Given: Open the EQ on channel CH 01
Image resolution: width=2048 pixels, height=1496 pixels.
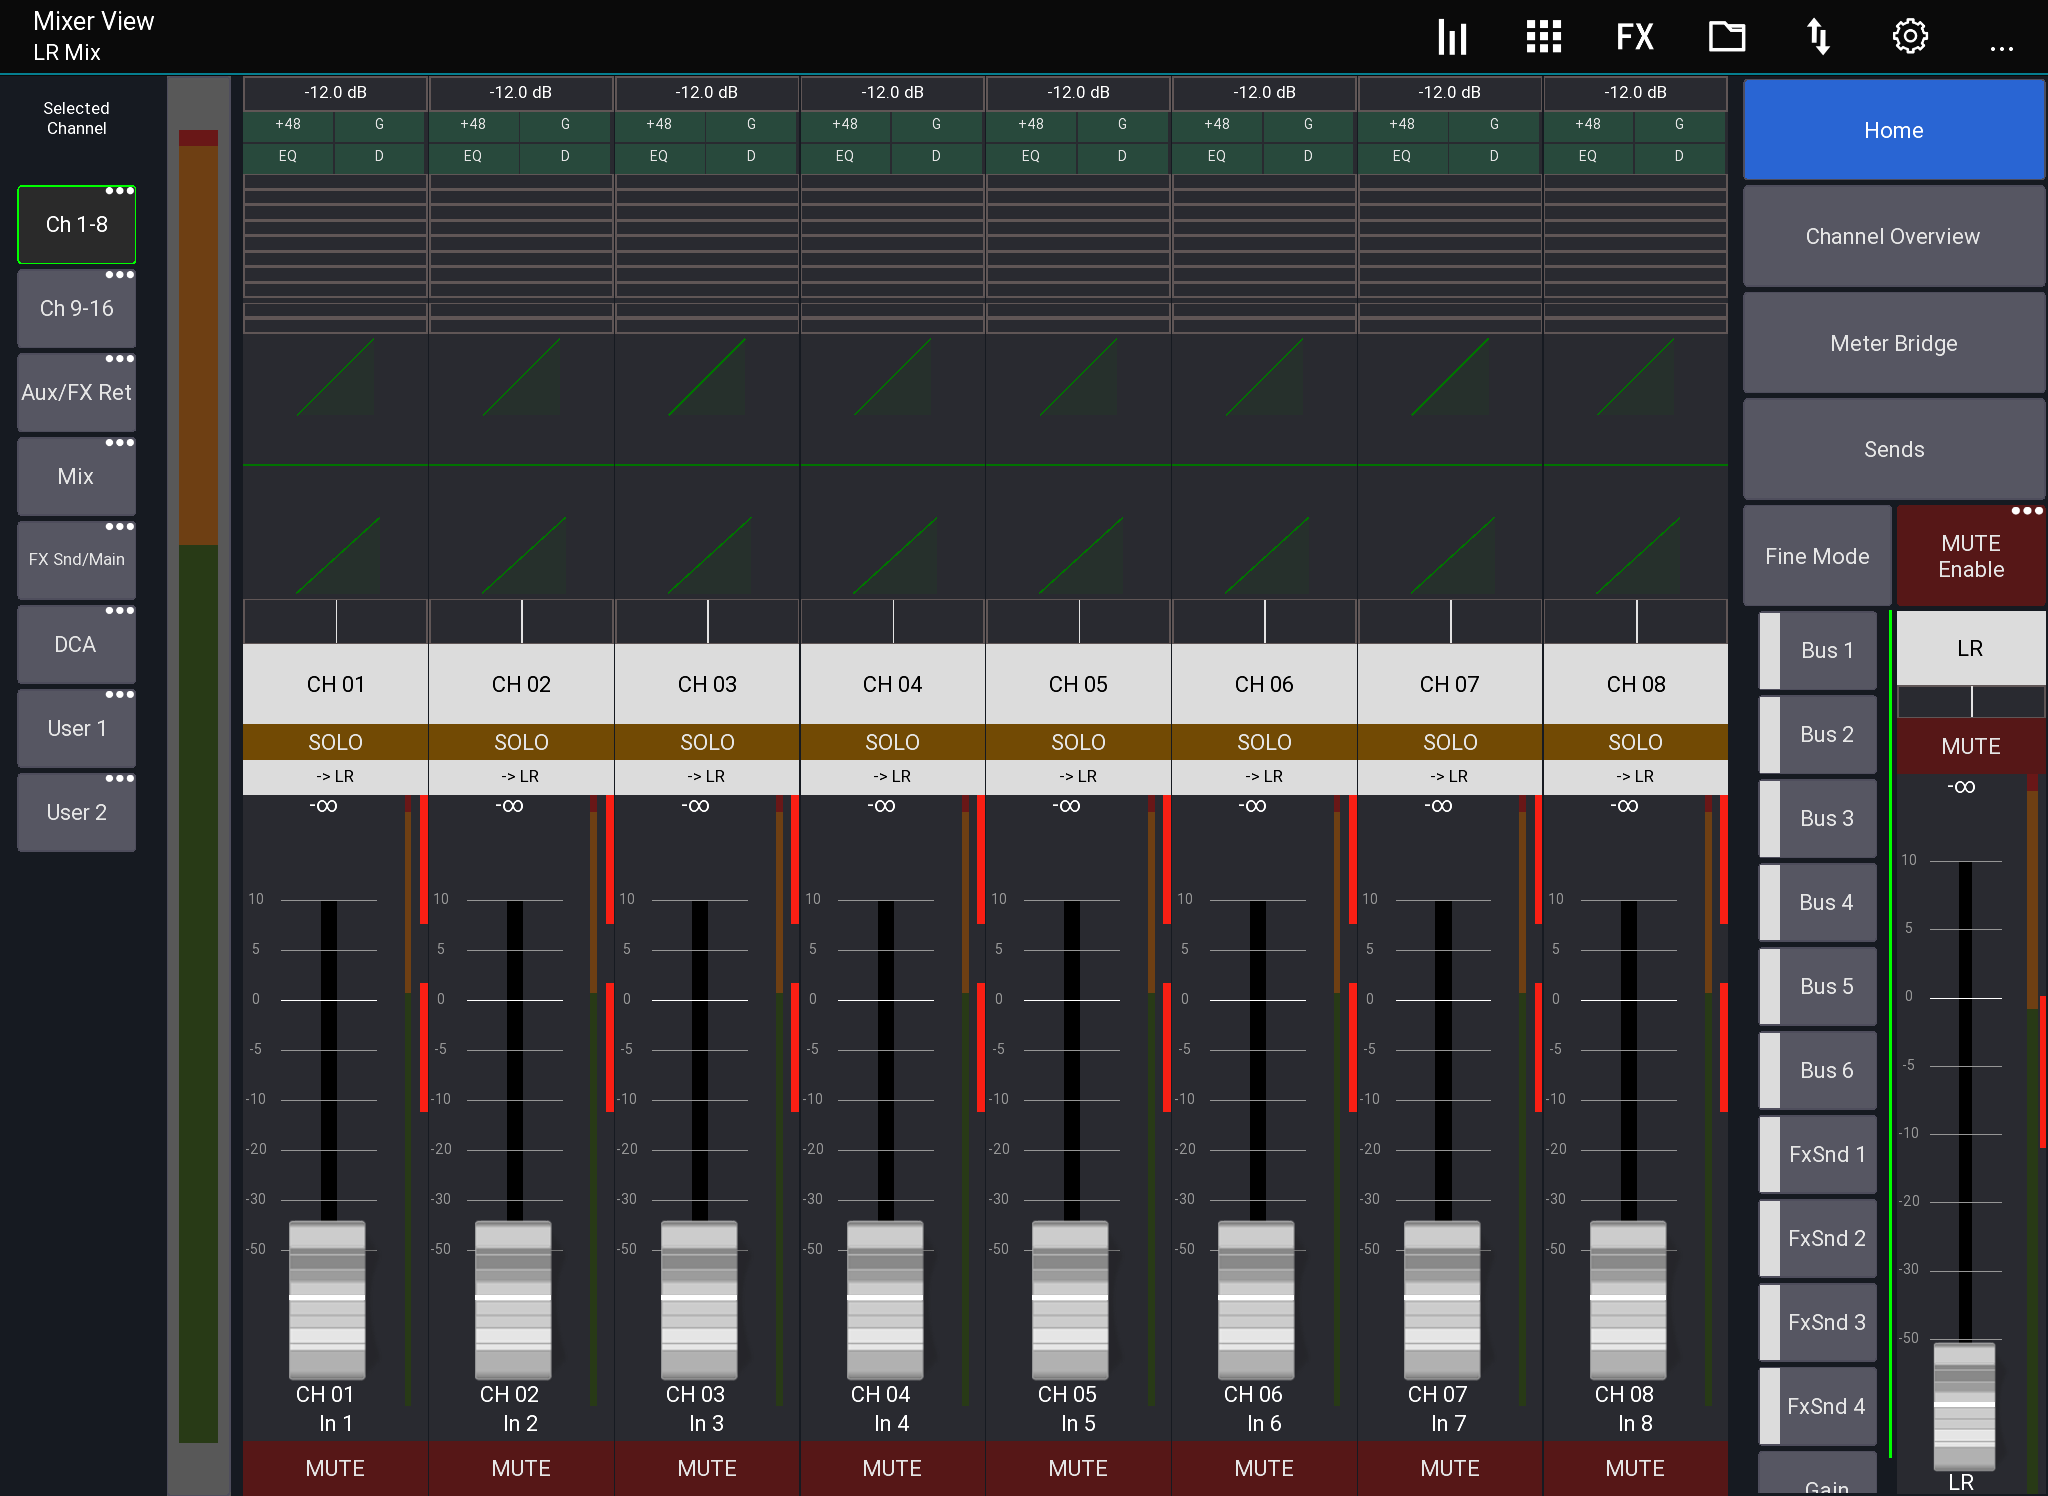Looking at the screenshot, I should 287,157.
